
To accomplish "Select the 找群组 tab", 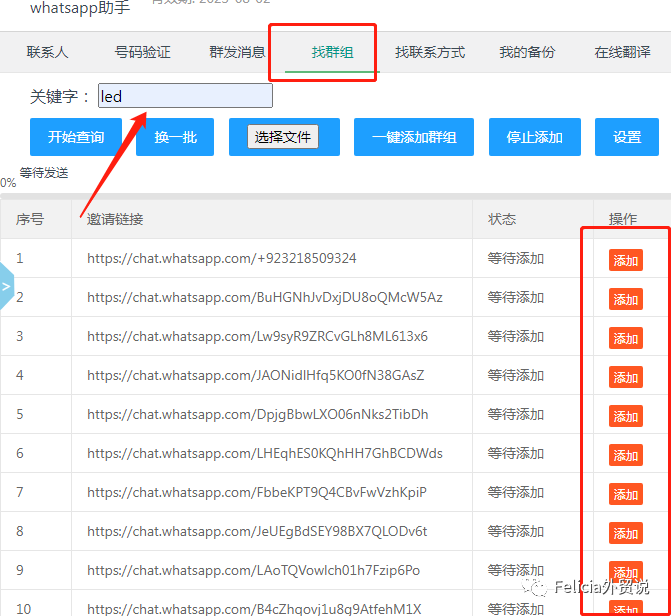I will click(x=333, y=52).
